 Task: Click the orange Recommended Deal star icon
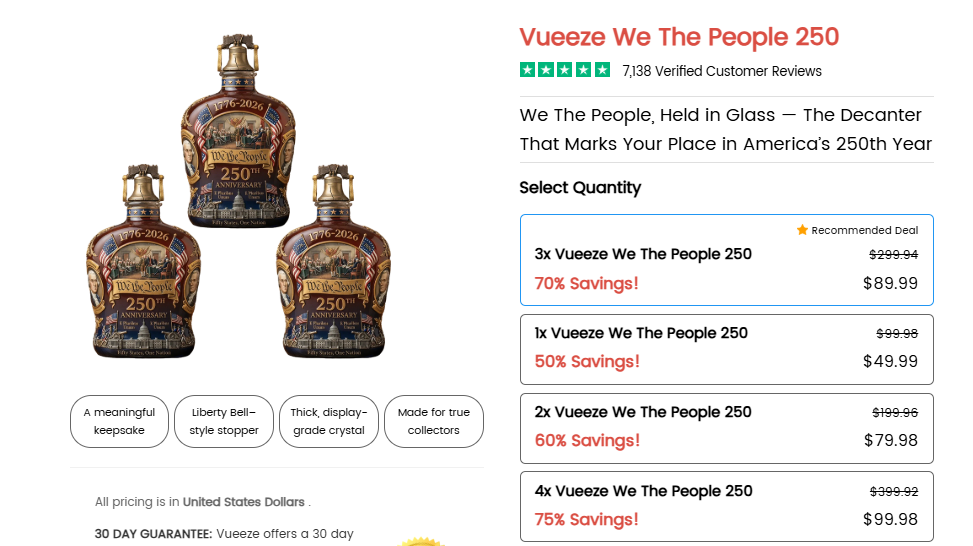(802, 230)
